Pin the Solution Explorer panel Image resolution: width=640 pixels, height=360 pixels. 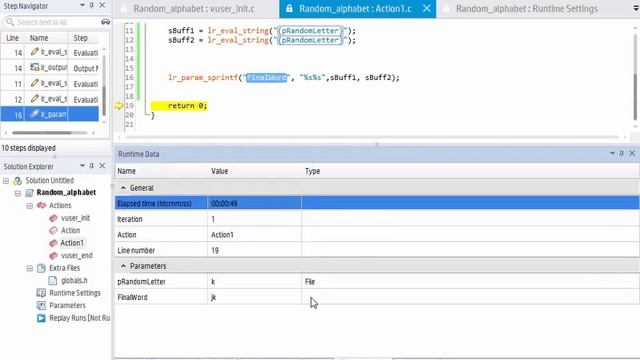[92, 166]
